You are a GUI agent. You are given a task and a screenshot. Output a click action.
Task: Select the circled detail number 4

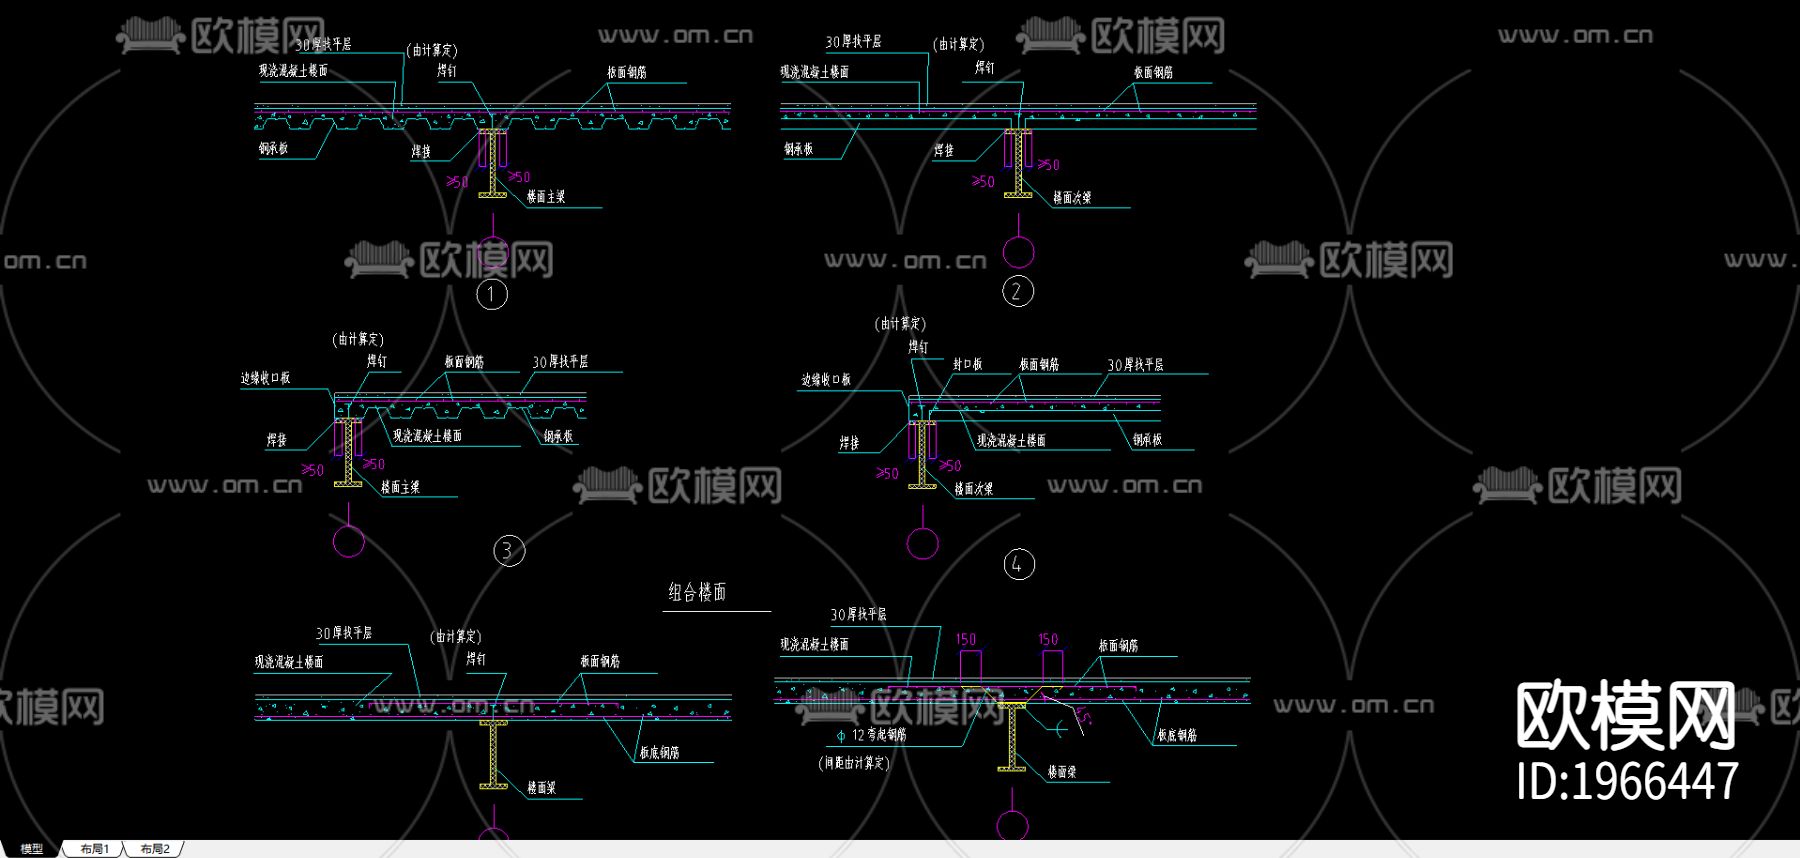click(x=1018, y=564)
